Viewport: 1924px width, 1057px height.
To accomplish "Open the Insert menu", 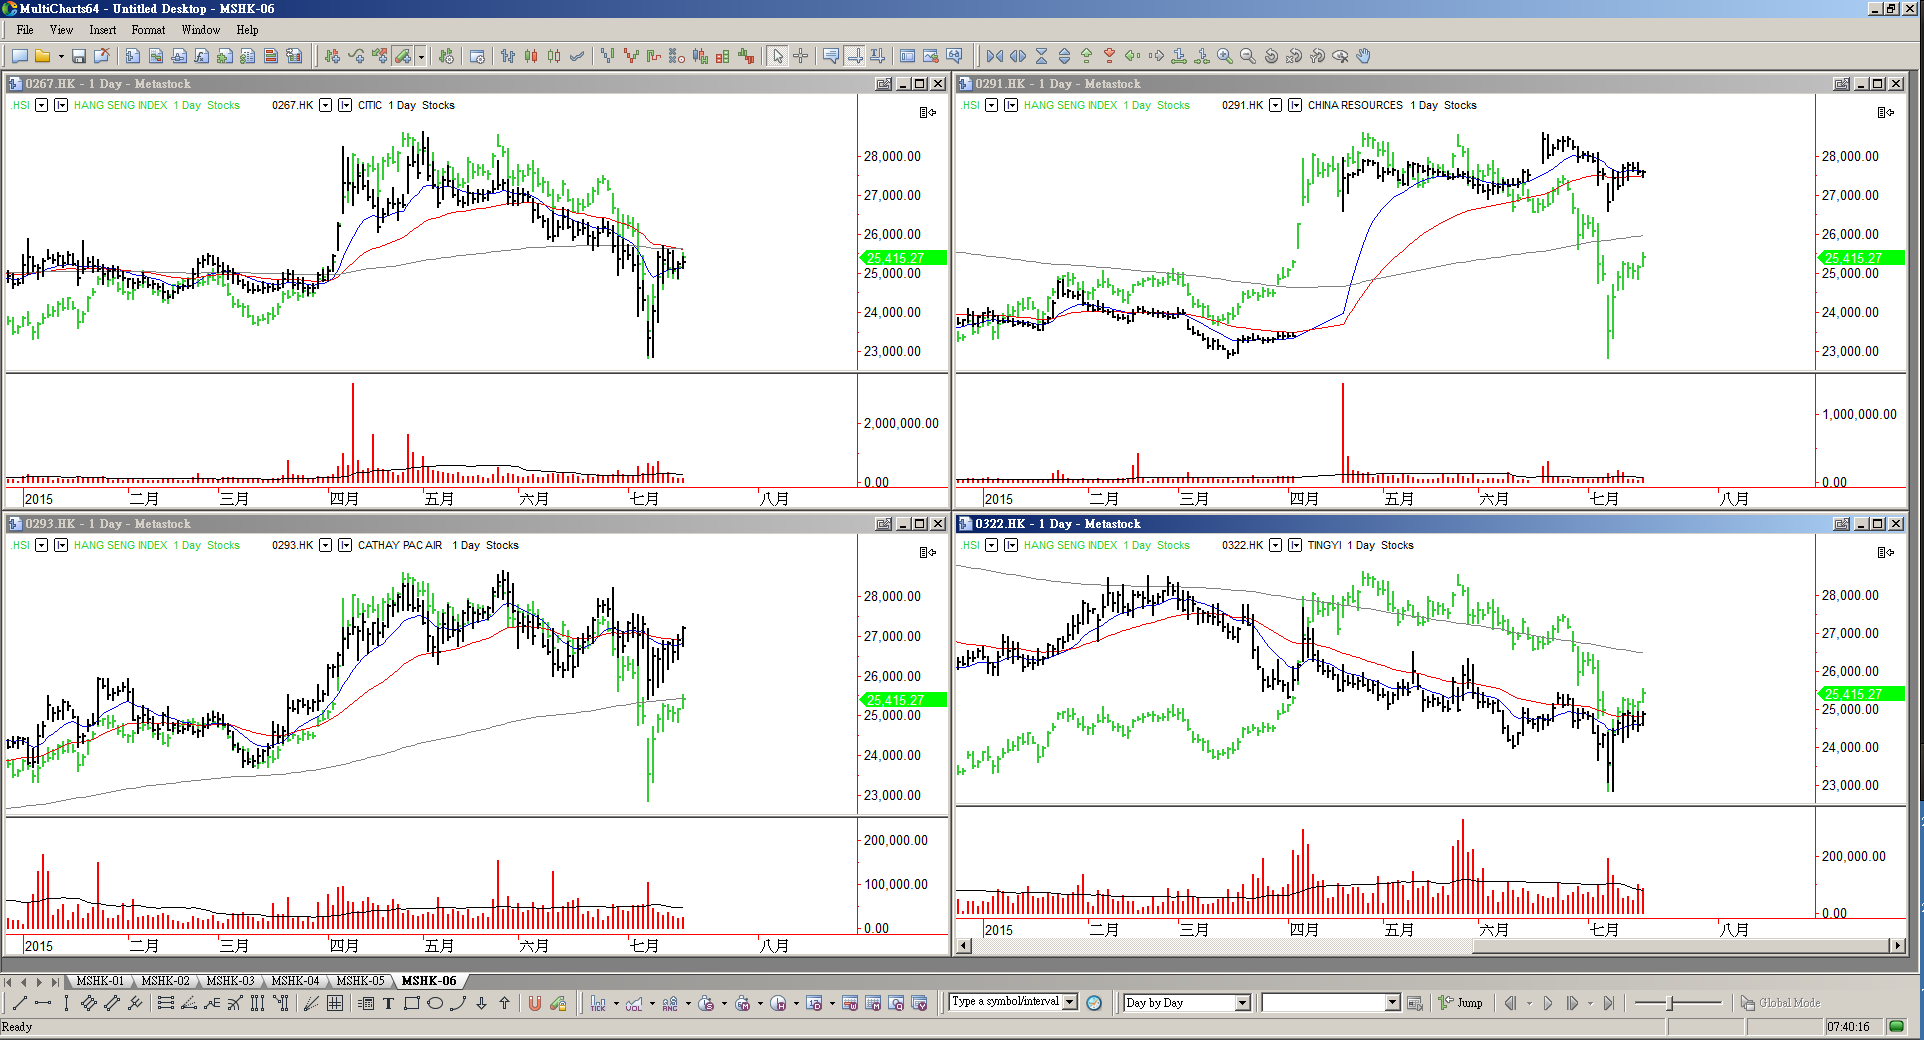I will pyautogui.click(x=102, y=30).
